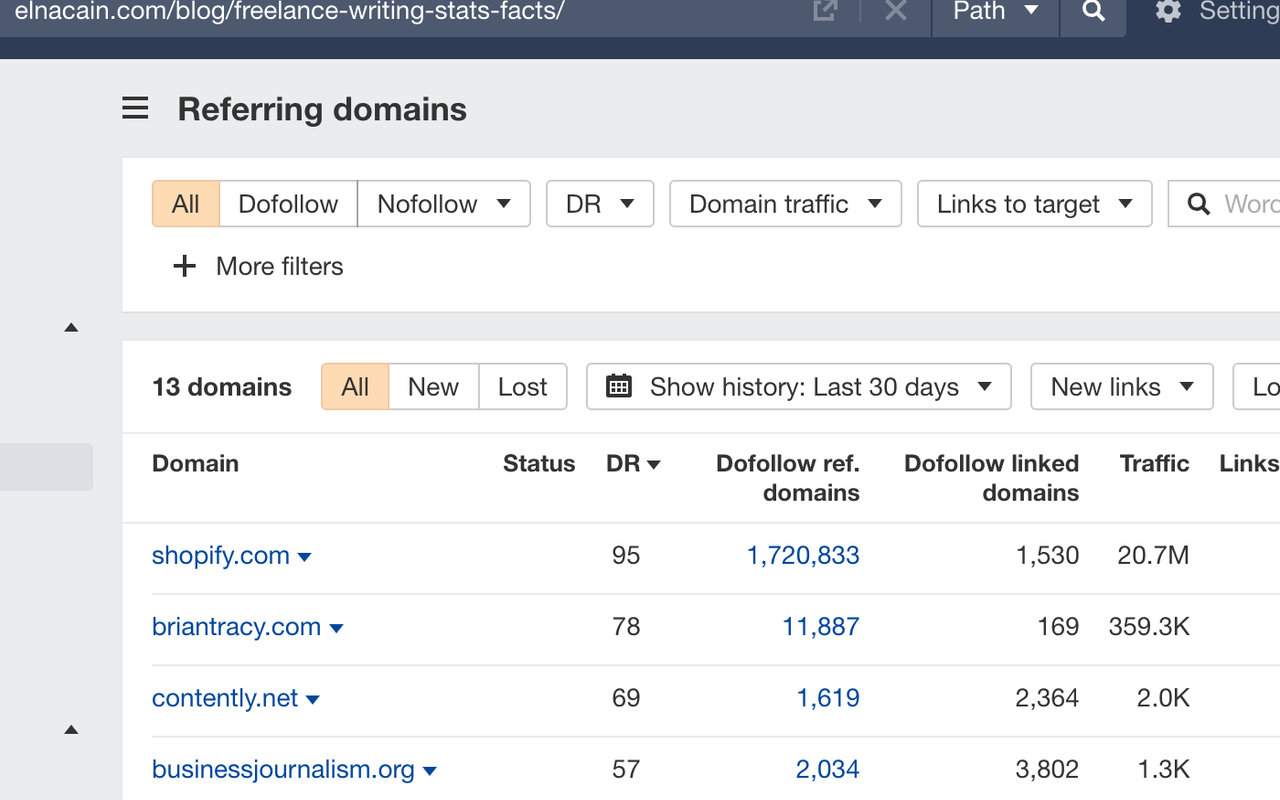This screenshot has height=800, width=1280.
Task: Expand shopify.com domain options arrow
Action: pyautogui.click(x=305, y=557)
